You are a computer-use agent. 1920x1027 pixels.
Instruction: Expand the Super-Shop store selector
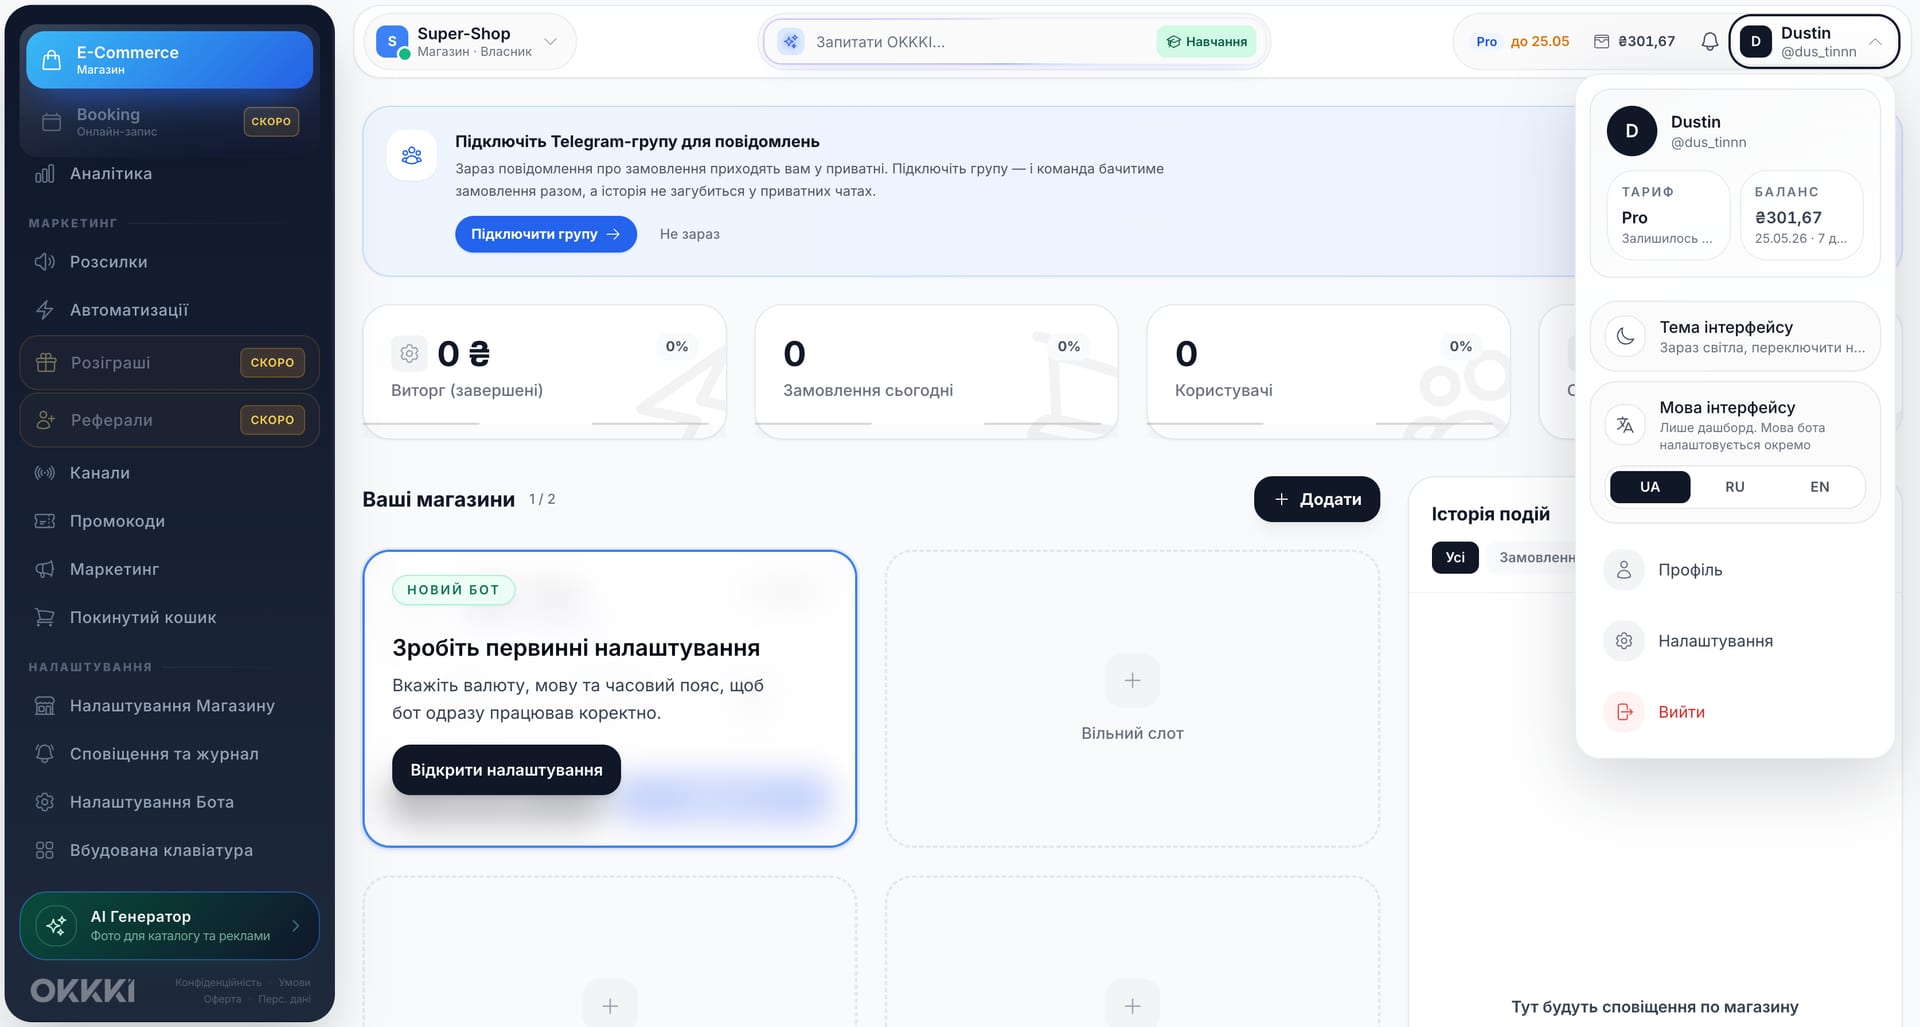470,42
